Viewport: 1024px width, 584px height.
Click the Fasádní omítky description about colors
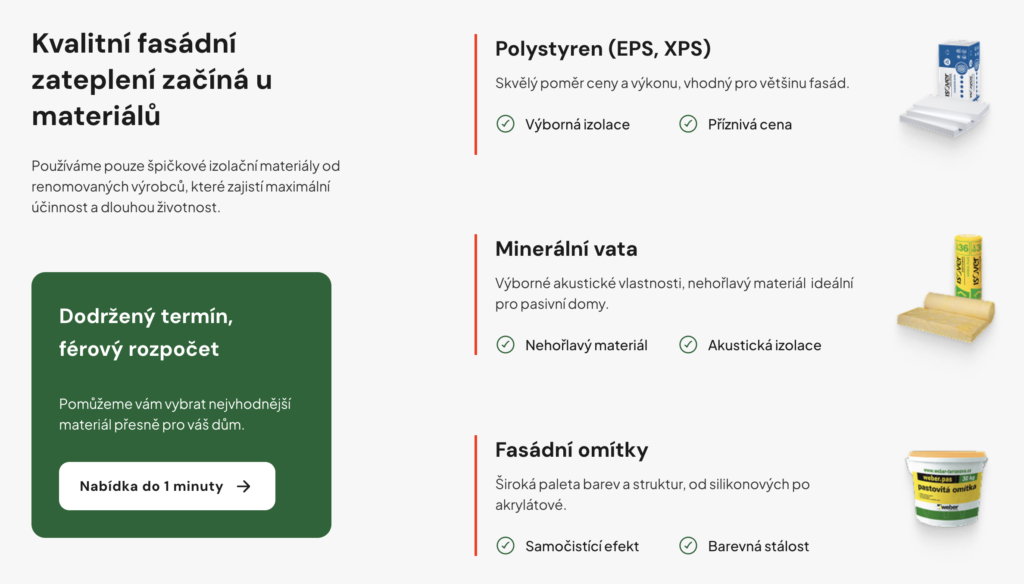click(652, 494)
